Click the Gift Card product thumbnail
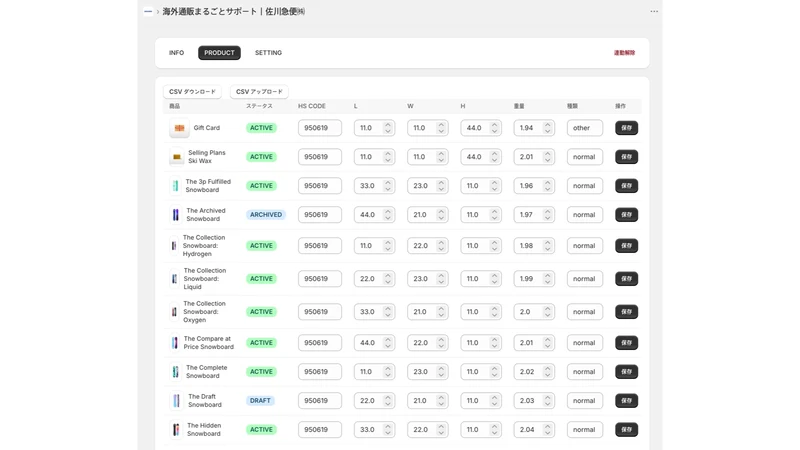Image resolution: width=800 pixels, height=450 pixels. coord(179,128)
